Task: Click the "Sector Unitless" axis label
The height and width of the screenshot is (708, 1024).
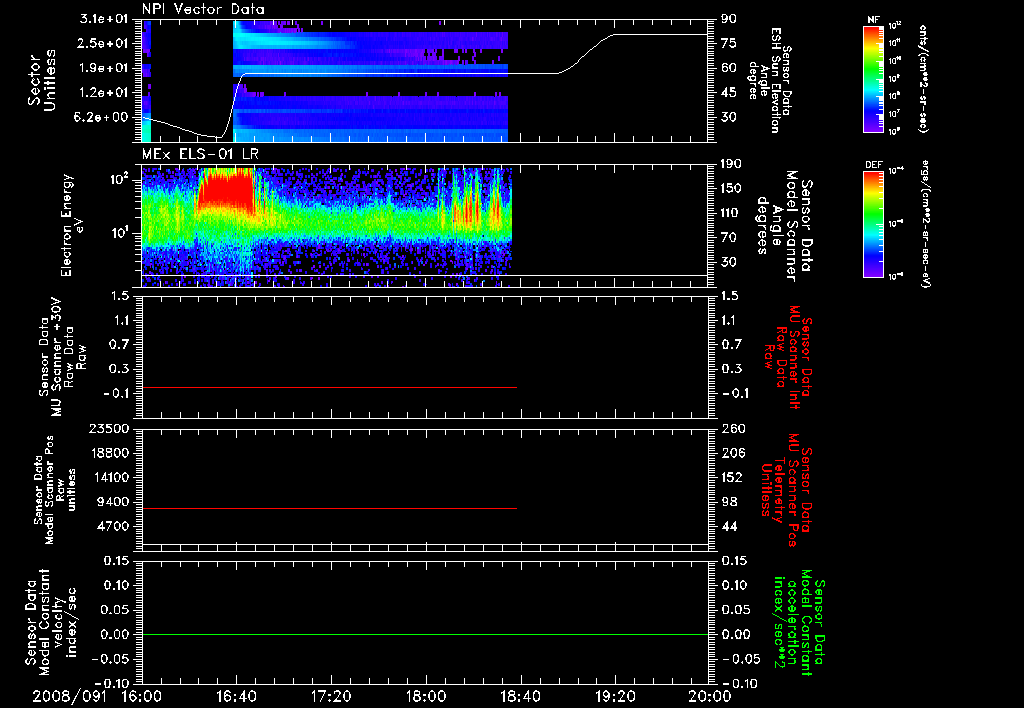Action: coord(42,80)
